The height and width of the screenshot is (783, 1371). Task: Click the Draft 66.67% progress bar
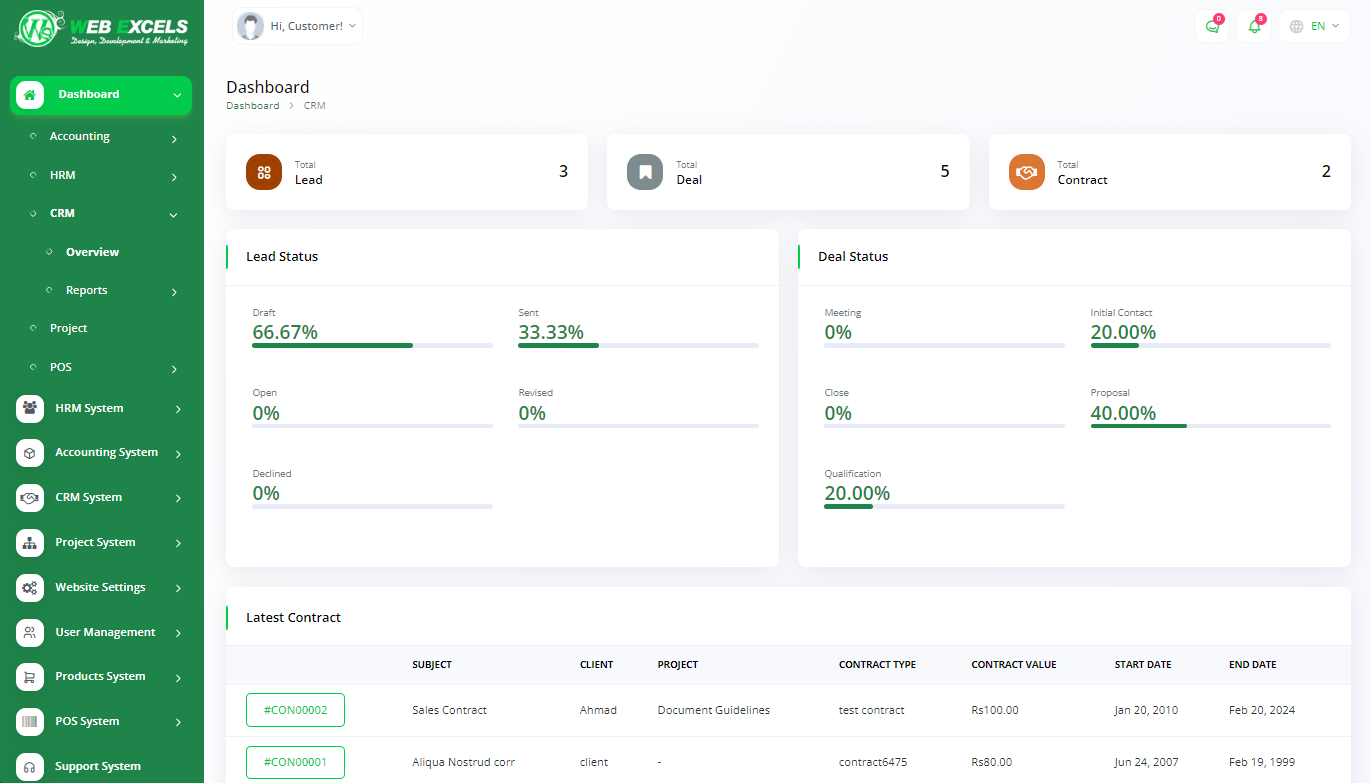pos(372,345)
